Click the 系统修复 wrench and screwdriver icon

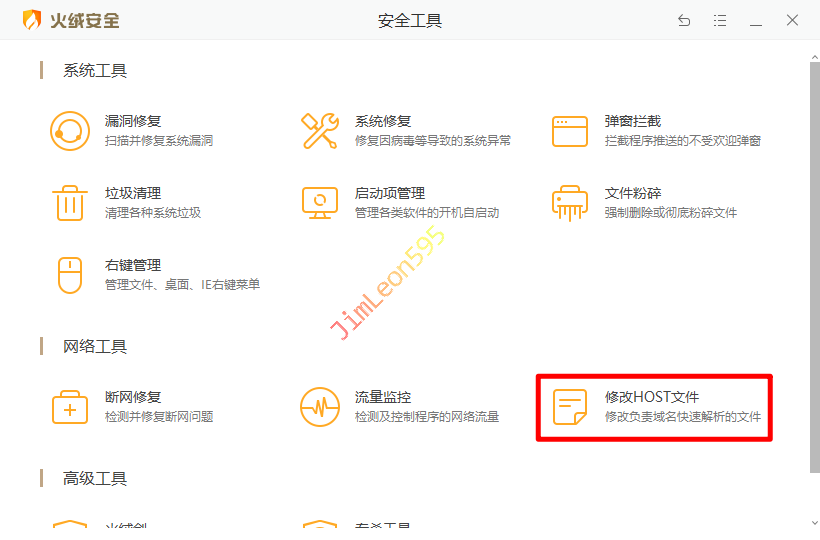click(x=320, y=131)
